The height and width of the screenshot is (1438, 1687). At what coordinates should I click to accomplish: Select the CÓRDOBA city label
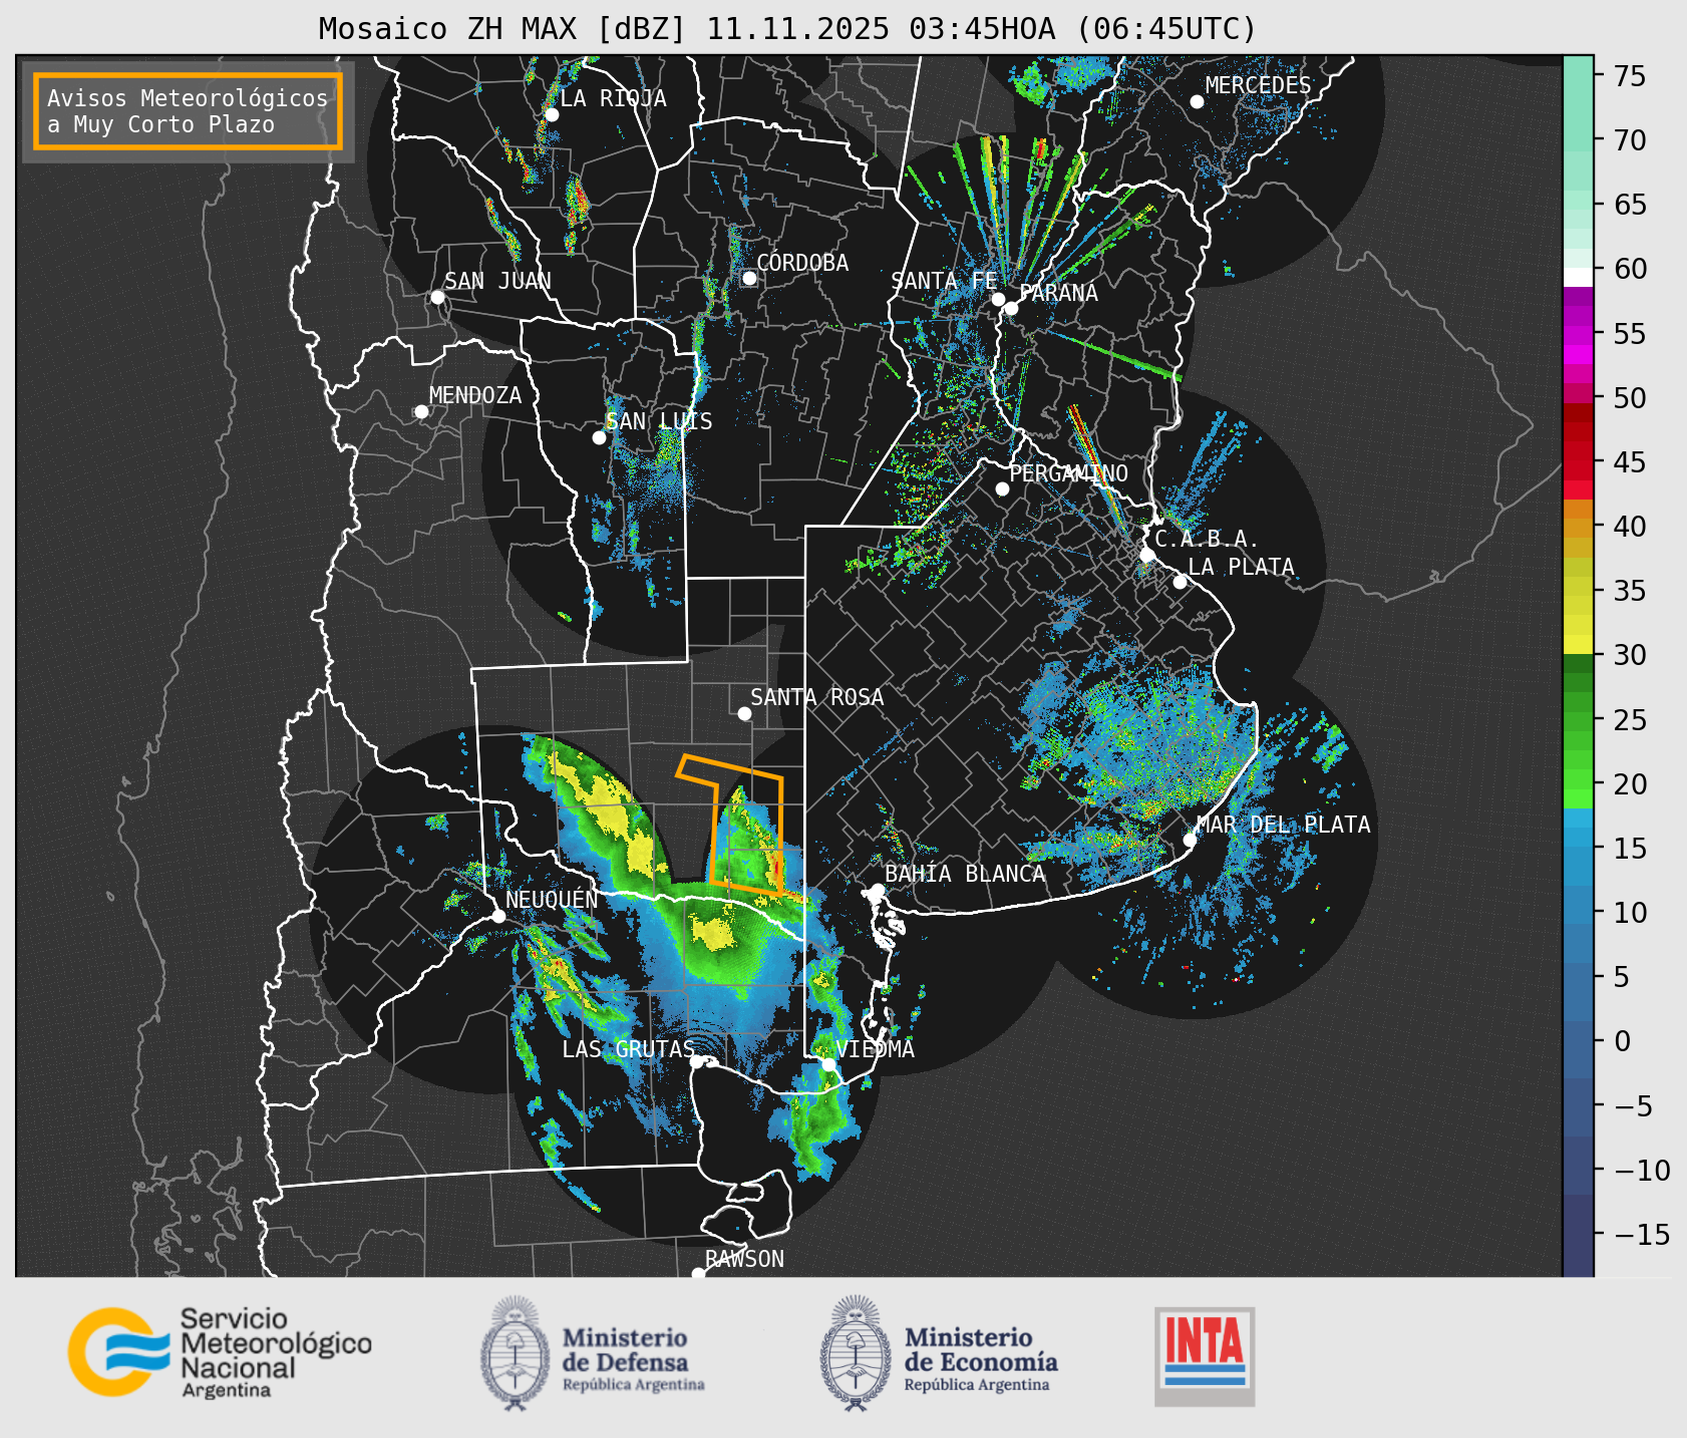coord(802,262)
